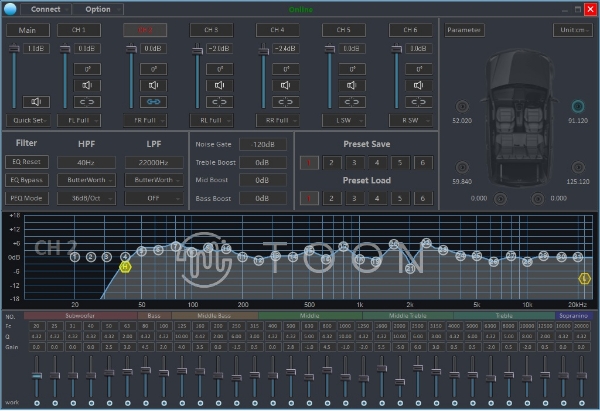Click the EQ Reset button
Image resolution: width=600 pixels, height=411 pixels.
[x=25, y=162]
